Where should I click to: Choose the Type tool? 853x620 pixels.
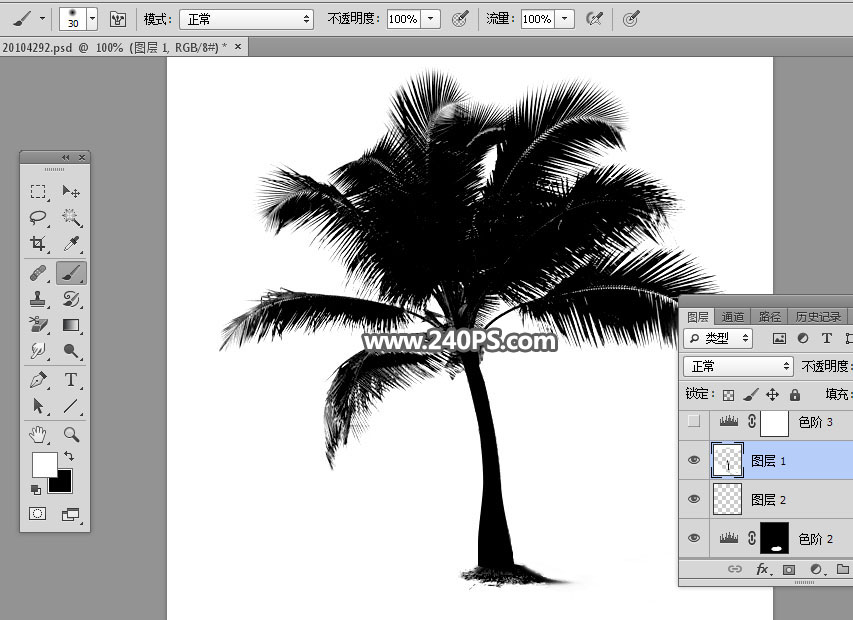tap(71, 380)
